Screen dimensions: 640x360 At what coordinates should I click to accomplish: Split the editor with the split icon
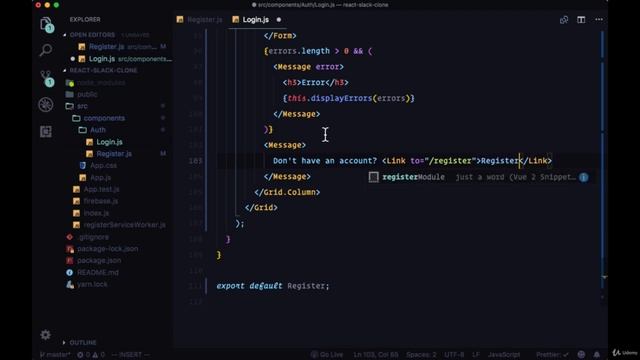click(581, 20)
